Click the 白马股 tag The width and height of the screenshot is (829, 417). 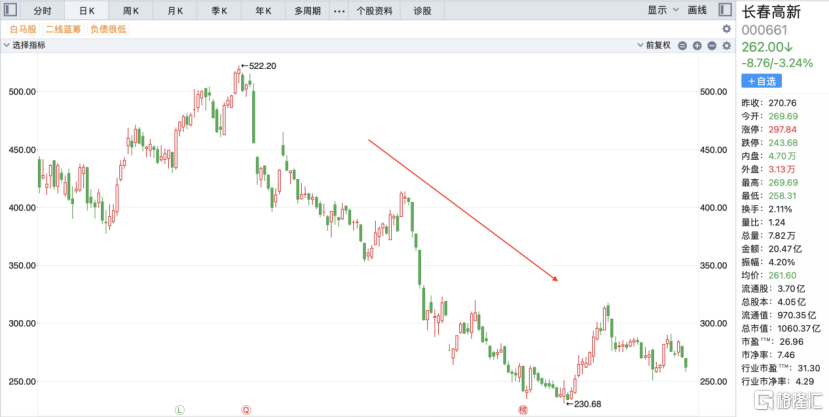pos(22,29)
